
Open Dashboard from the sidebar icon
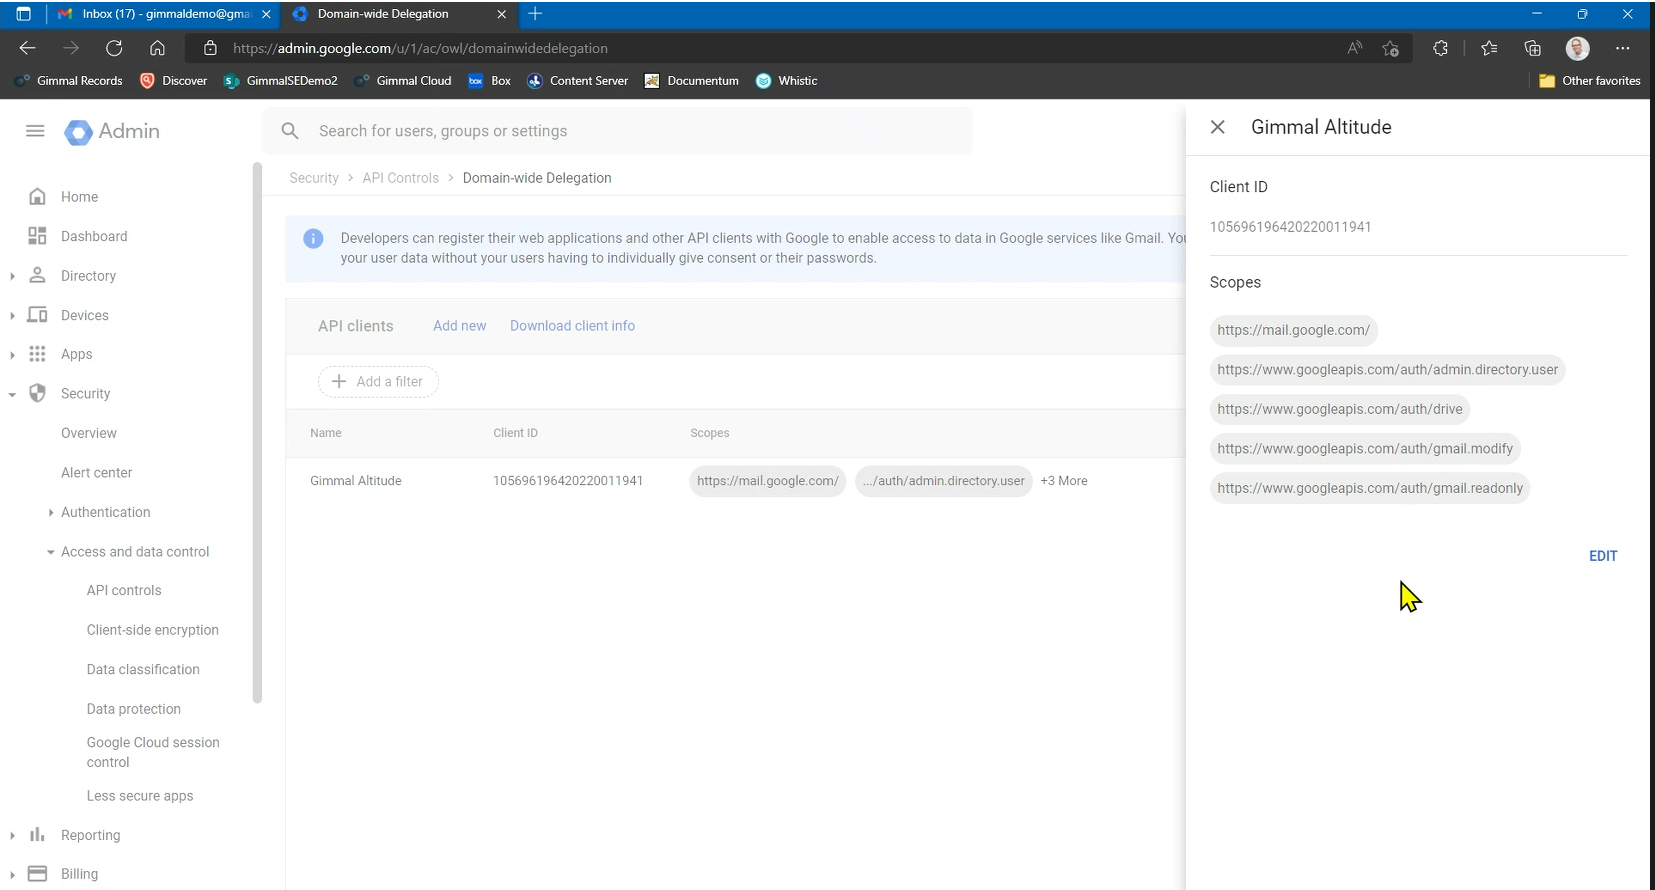(37, 236)
